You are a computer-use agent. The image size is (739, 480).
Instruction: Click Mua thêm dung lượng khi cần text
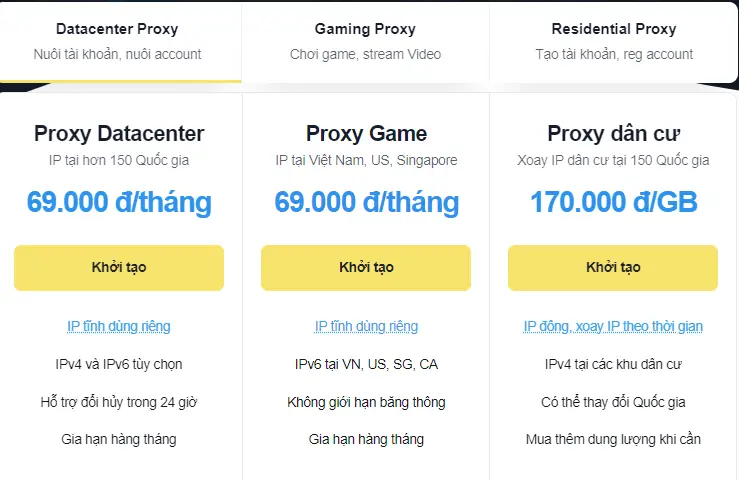613,439
